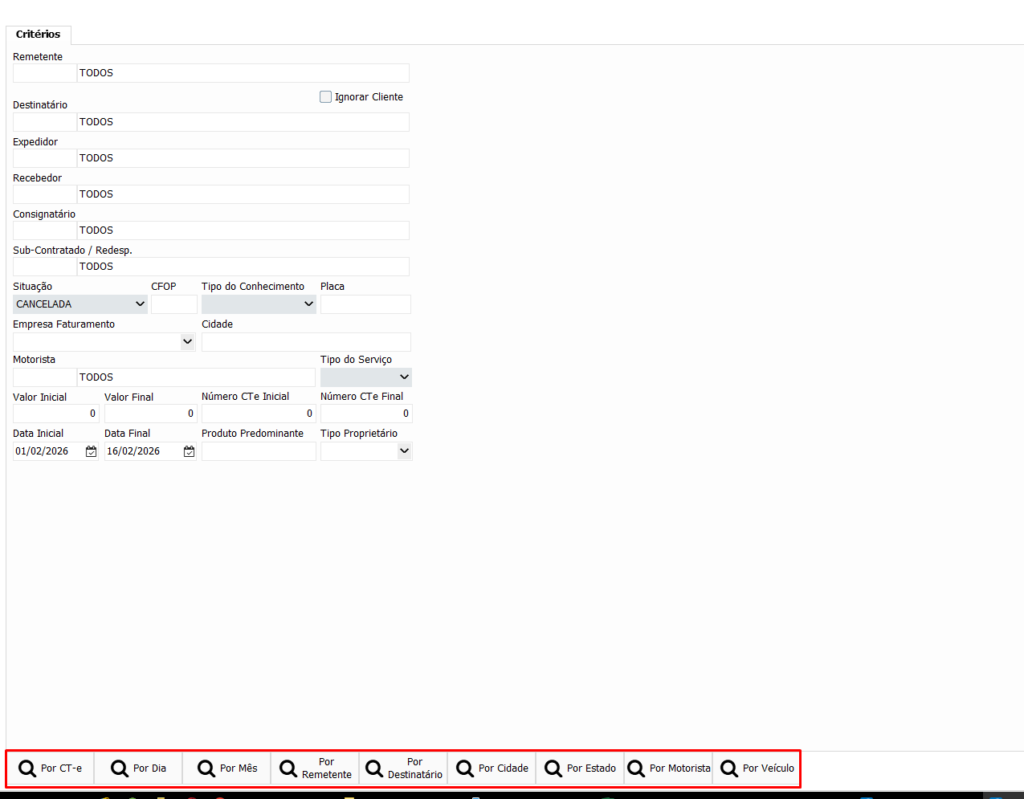Open the Data Final calendar picker

(189, 452)
